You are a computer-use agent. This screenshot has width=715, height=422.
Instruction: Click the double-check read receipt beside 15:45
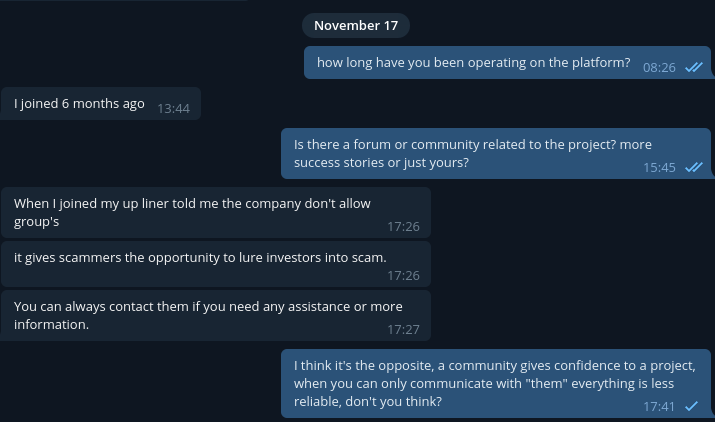click(694, 167)
